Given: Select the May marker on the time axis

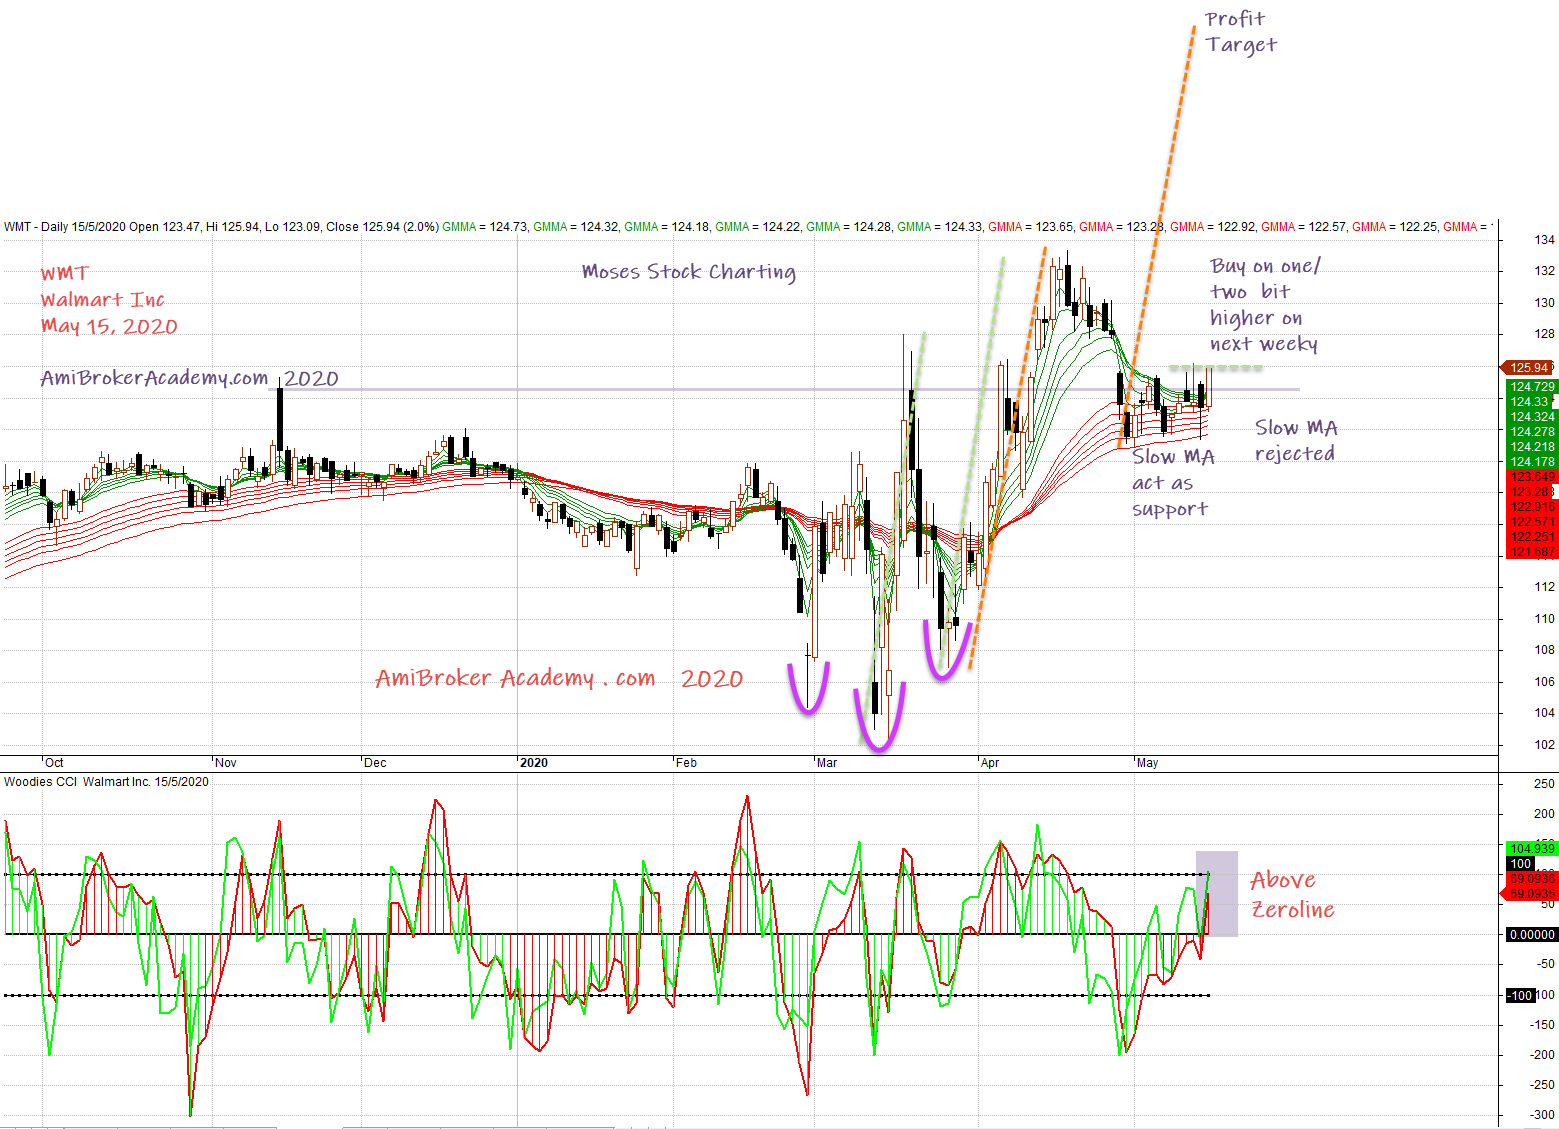Looking at the screenshot, I should (1147, 763).
